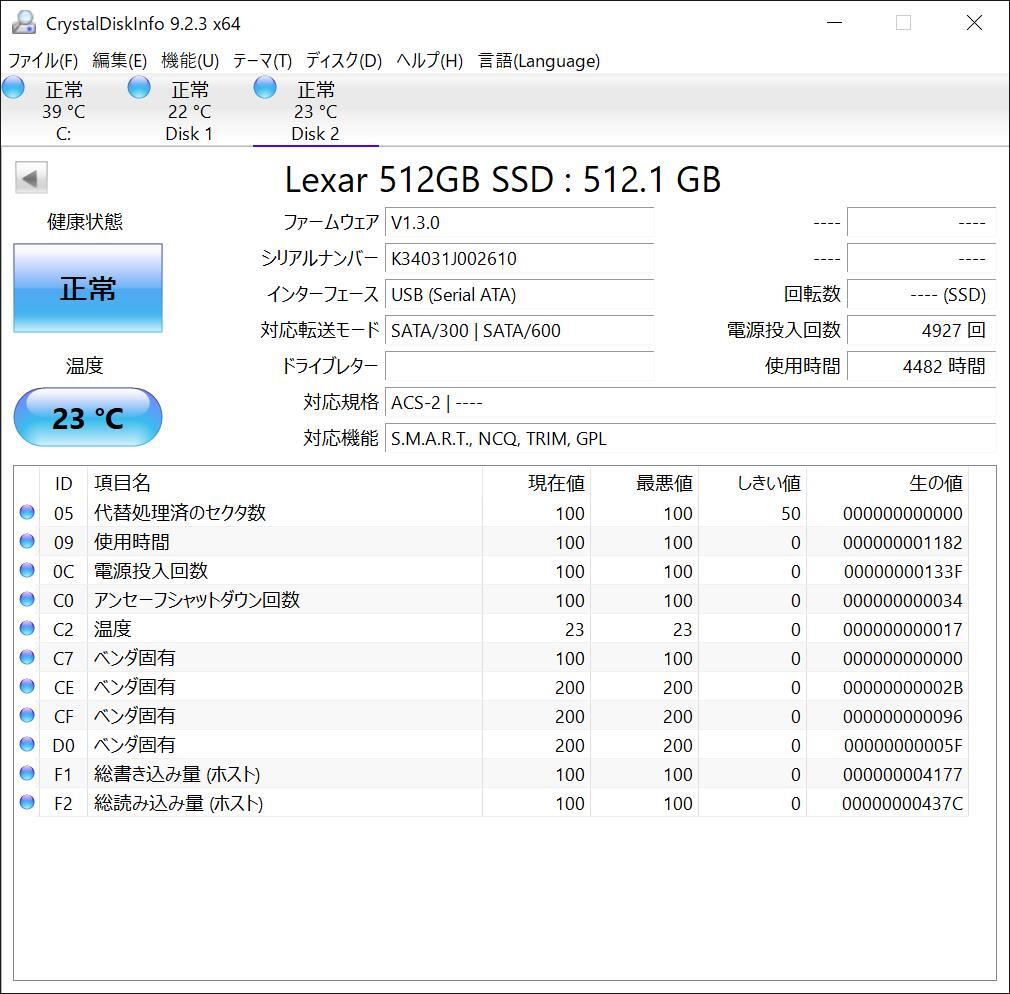Image resolution: width=1010 pixels, height=994 pixels.
Task: Click status orb for attribute CE row
Action: pyautogui.click(x=27, y=686)
